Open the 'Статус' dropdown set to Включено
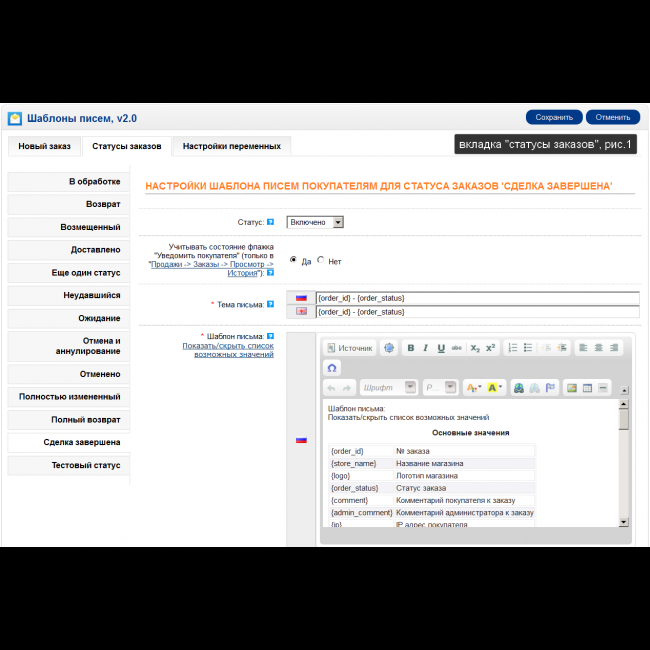The height and width of the screenshot is (650, 650). pyautogui.click(x=315, y=223)
